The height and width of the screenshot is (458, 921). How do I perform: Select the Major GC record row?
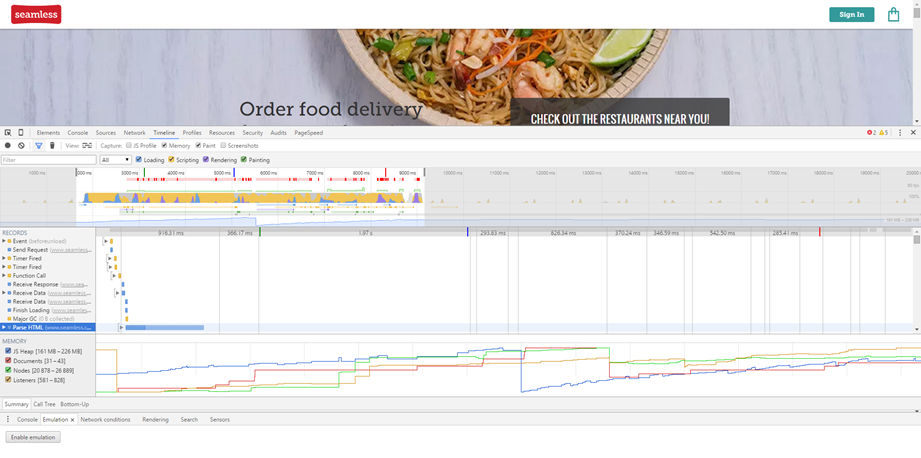pyautogui.click(x=48, y=319)
